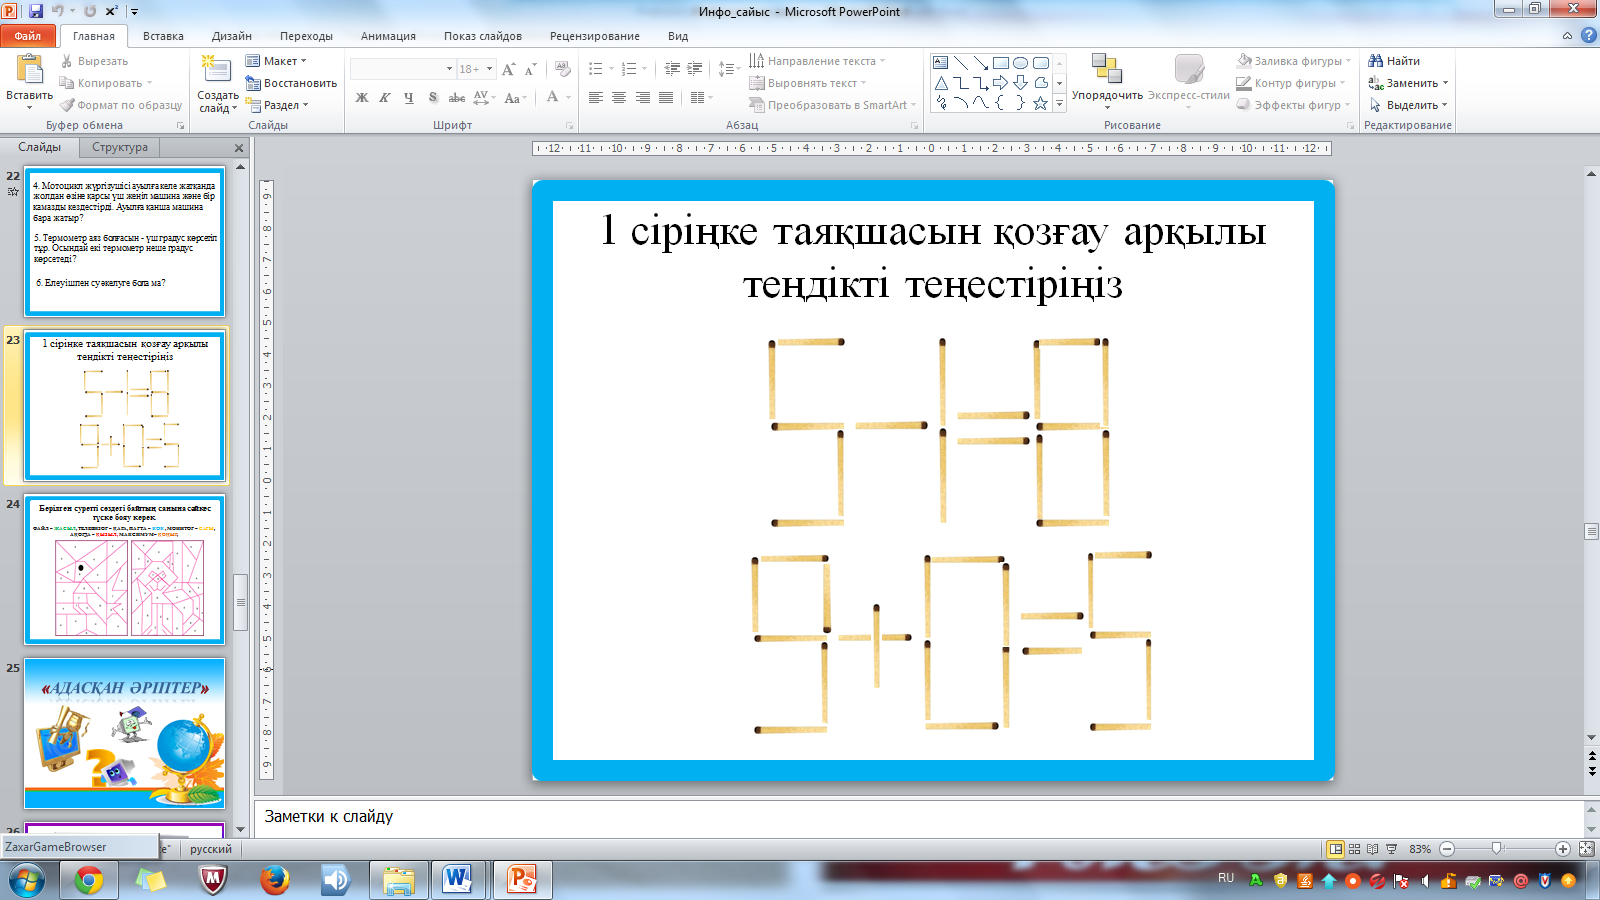This screenshot has height=900, width=1600.
Task: Click the Windows Start button
Action: click(27, 880)
